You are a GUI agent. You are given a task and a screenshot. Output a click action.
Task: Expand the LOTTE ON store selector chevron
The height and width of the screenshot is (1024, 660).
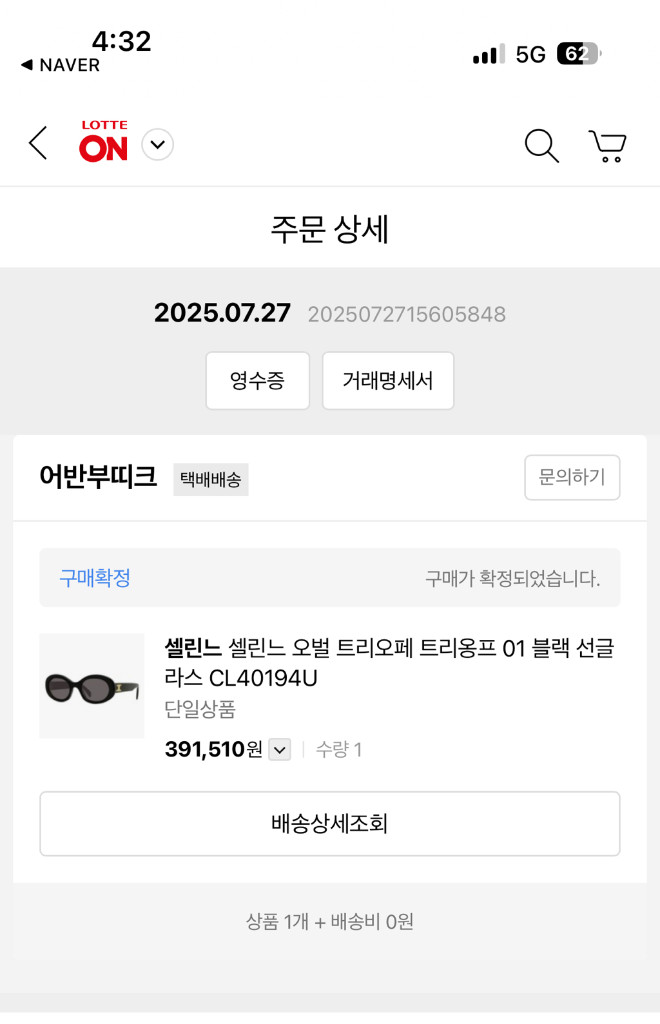click(157, 144)
